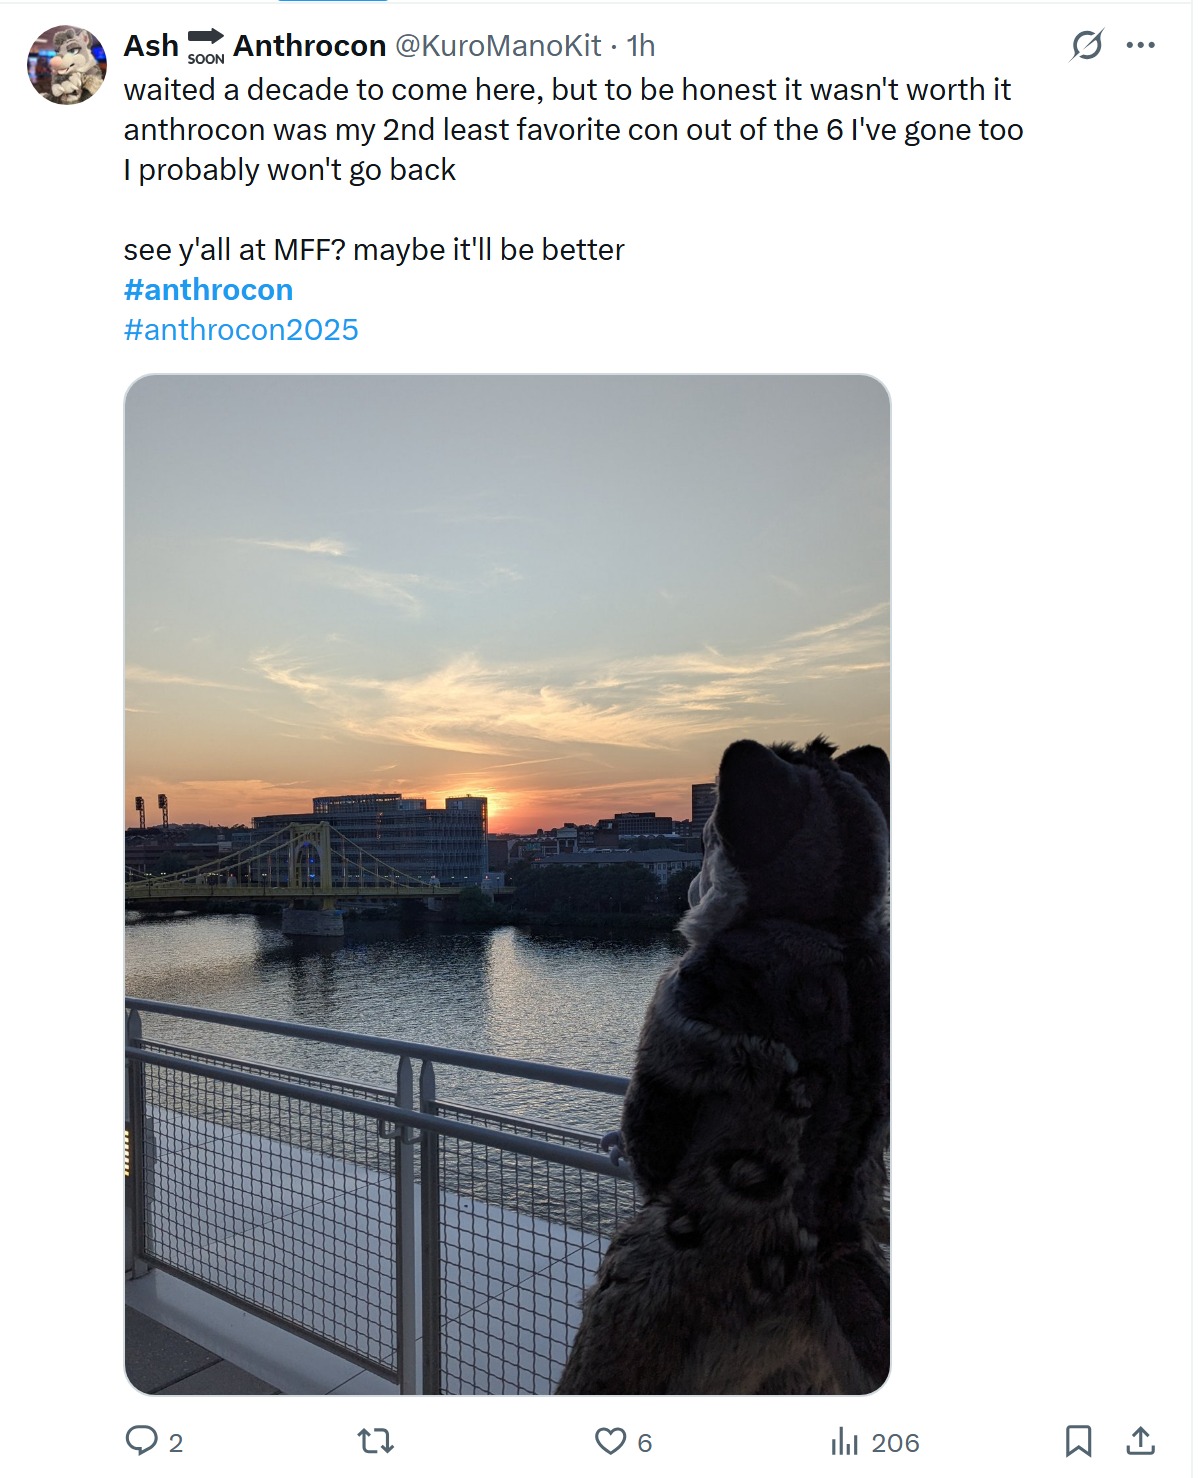Open the fursuit profile avatar
This screenshot has height=1478, width=1202.
pos(66,65)
